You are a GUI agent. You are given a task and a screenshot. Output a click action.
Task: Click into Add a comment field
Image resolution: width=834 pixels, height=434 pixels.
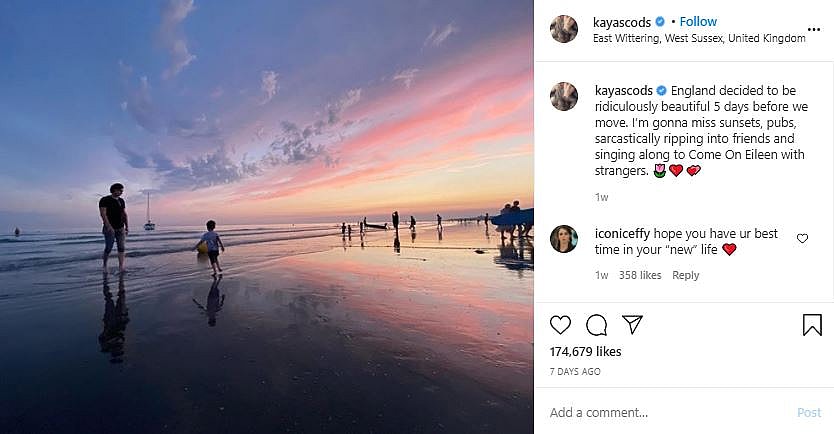660,412
